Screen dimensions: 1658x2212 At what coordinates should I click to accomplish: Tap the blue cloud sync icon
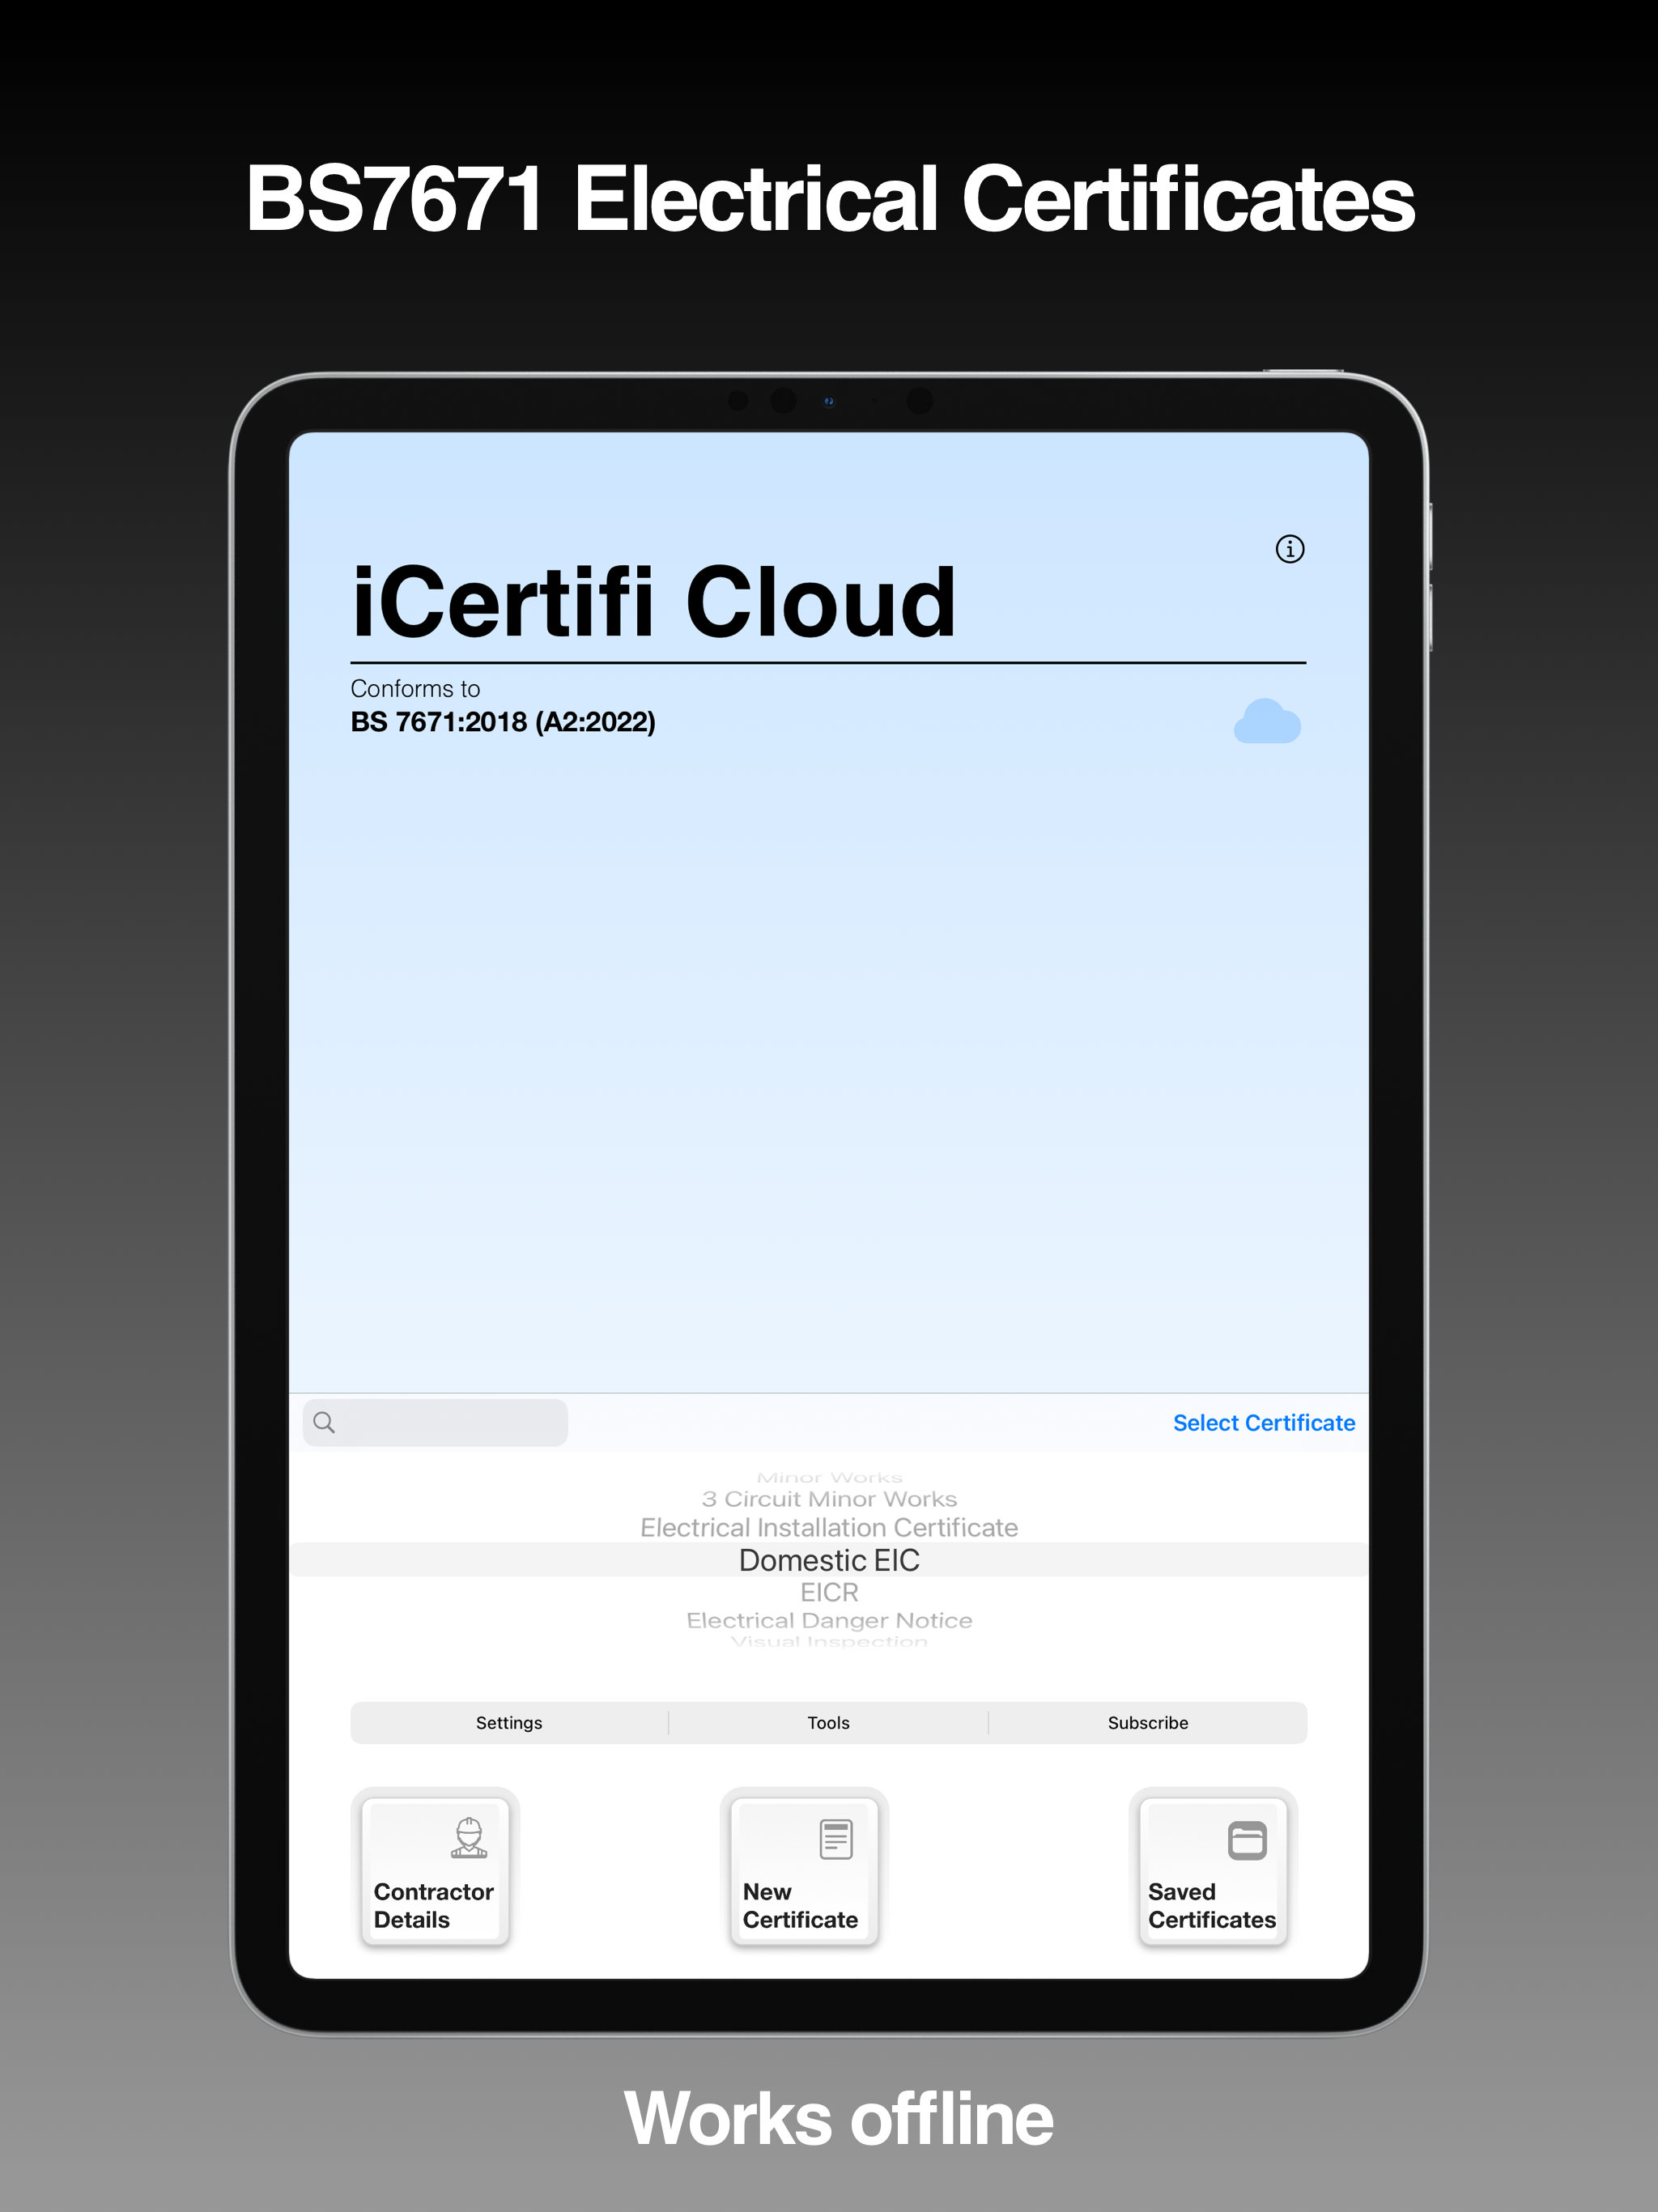click(x=1267, y=721)
